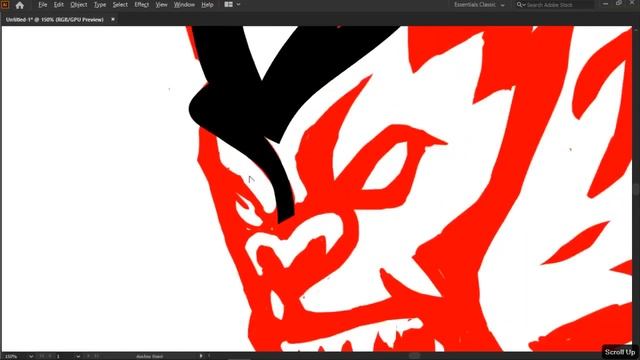This screenshot has width=640, height=360.
Task: Open the artboard navigation dropdown
Action: (78, 356)
